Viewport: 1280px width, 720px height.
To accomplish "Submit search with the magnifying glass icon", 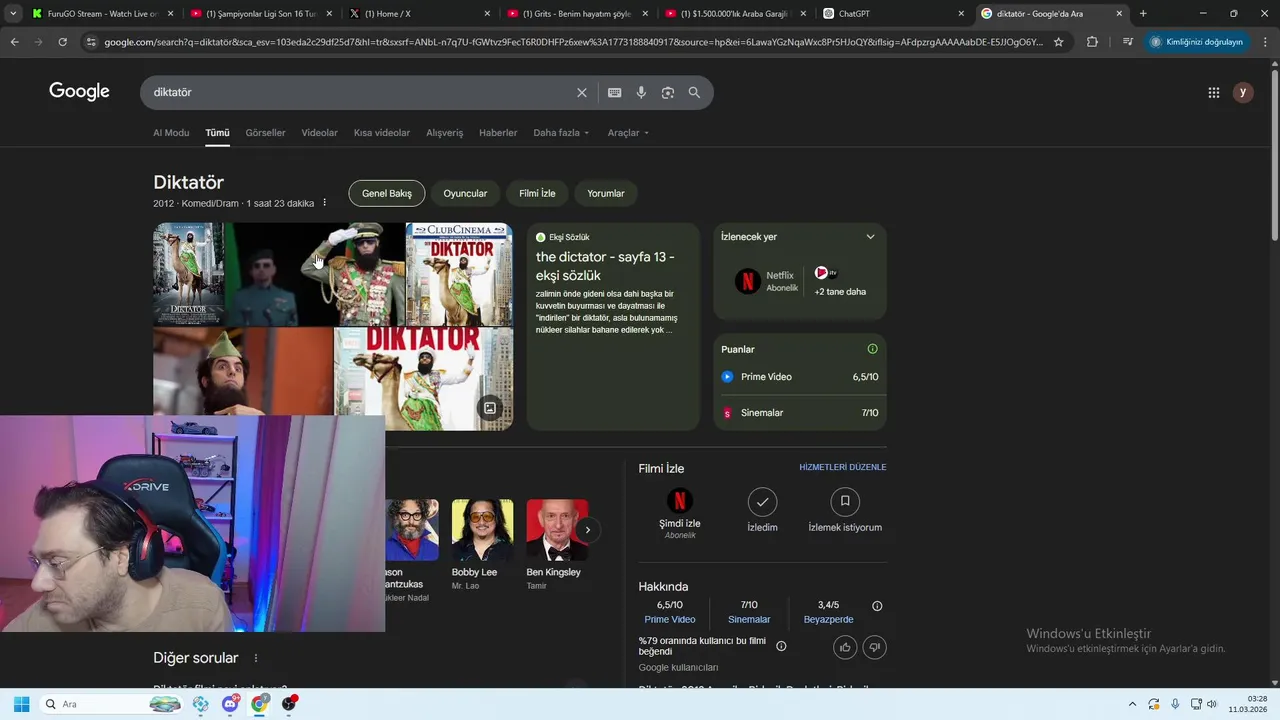I will 694,92.
